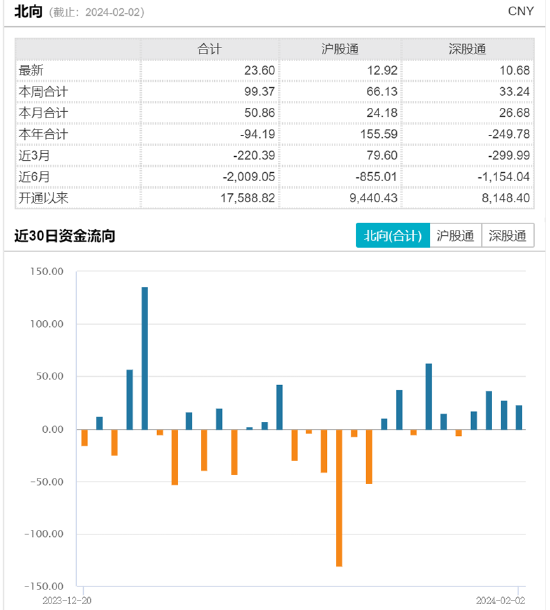Click the 50.00 y-axis label
Screen dimensions: 550x610
50,377
